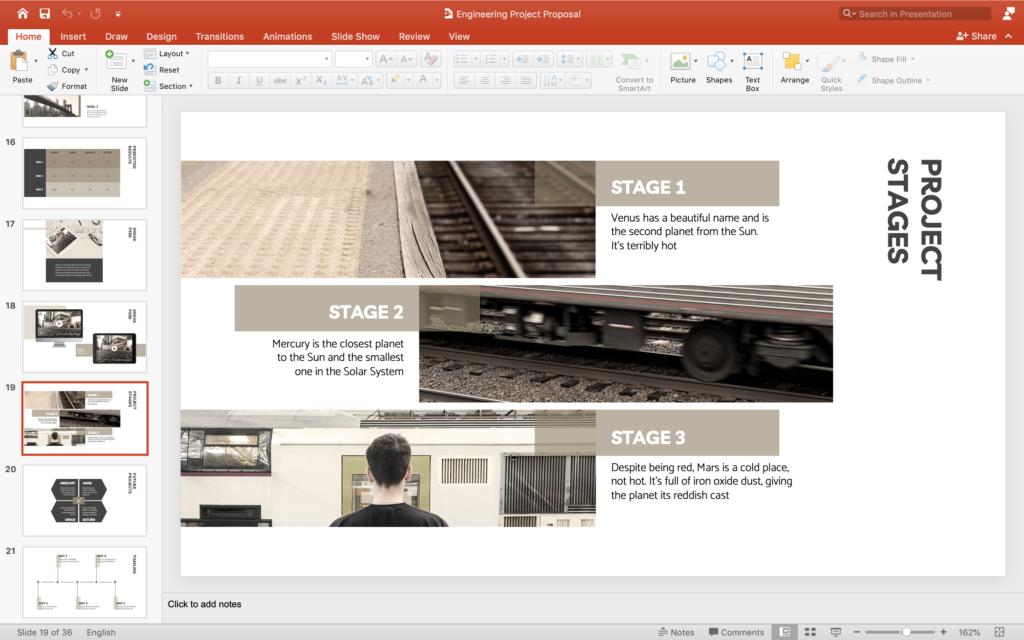Insert a Text Box

click(752, 71)
